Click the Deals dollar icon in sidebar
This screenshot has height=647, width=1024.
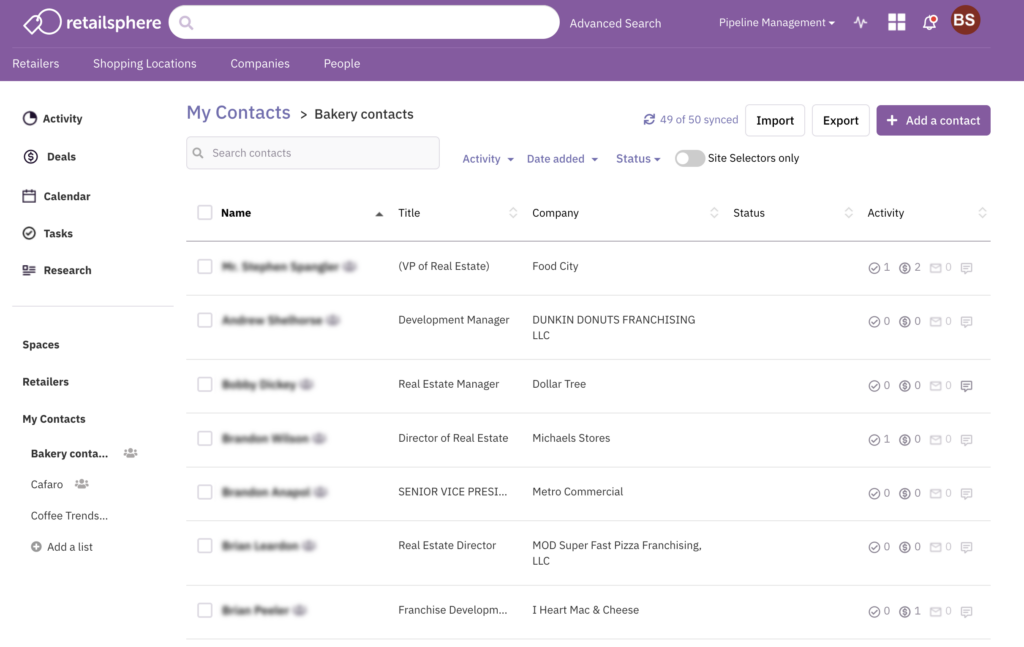point(31,157)
